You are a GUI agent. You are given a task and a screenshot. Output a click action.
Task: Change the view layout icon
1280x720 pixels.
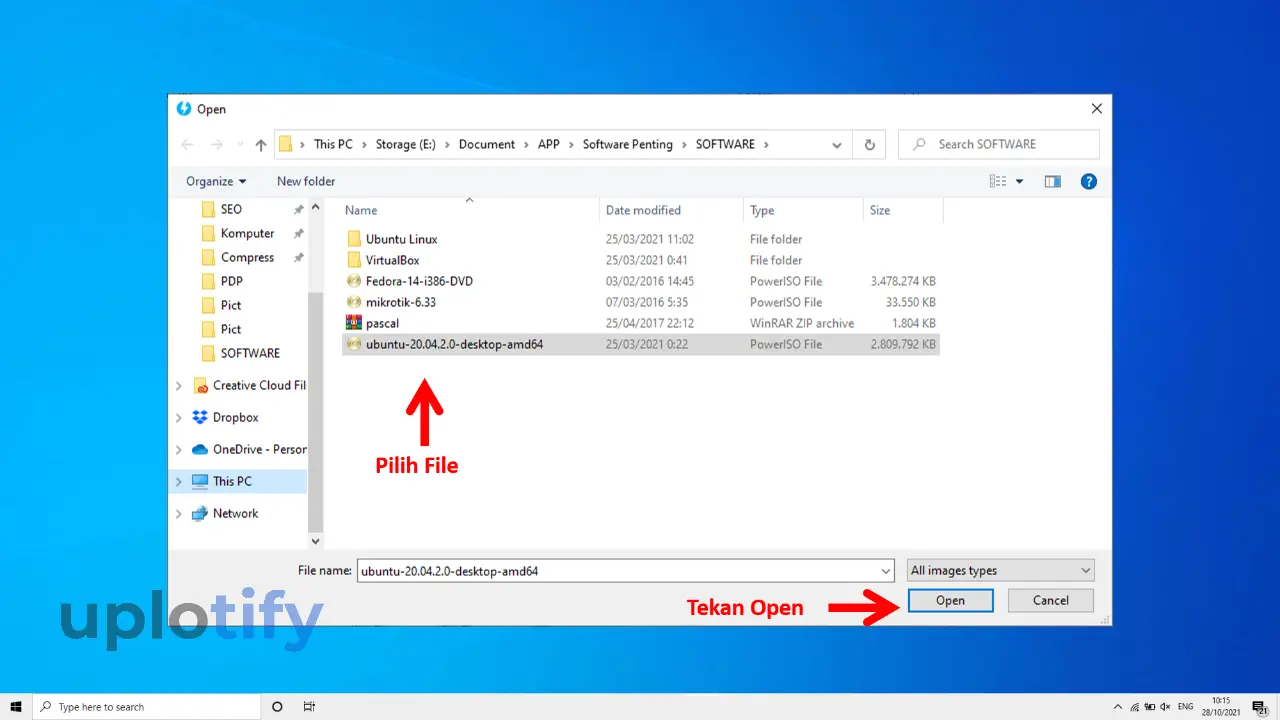click(x=998, y=181)
